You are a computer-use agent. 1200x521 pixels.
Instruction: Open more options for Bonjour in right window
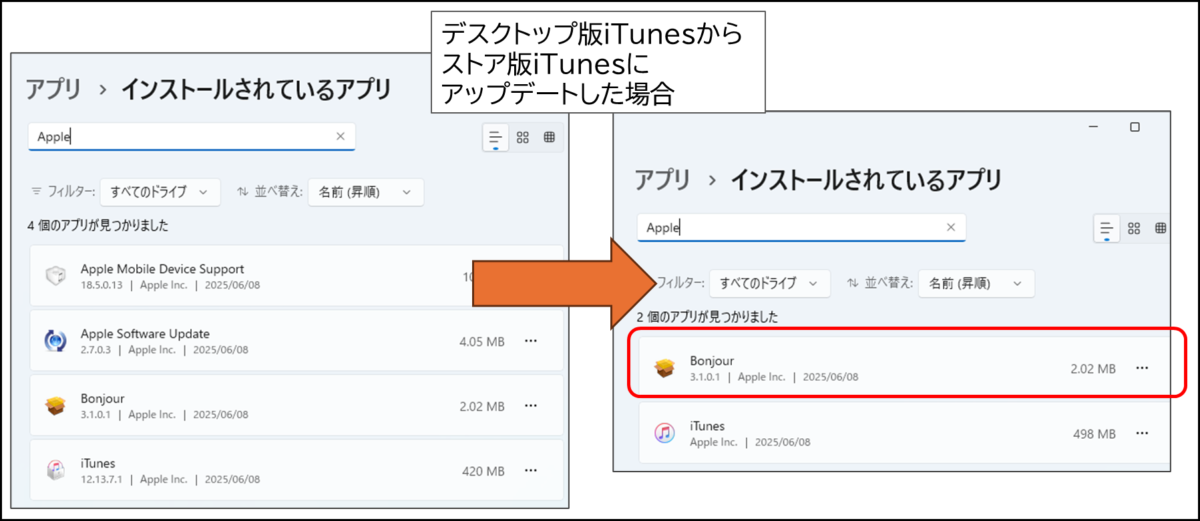[x=1142, y=368]
